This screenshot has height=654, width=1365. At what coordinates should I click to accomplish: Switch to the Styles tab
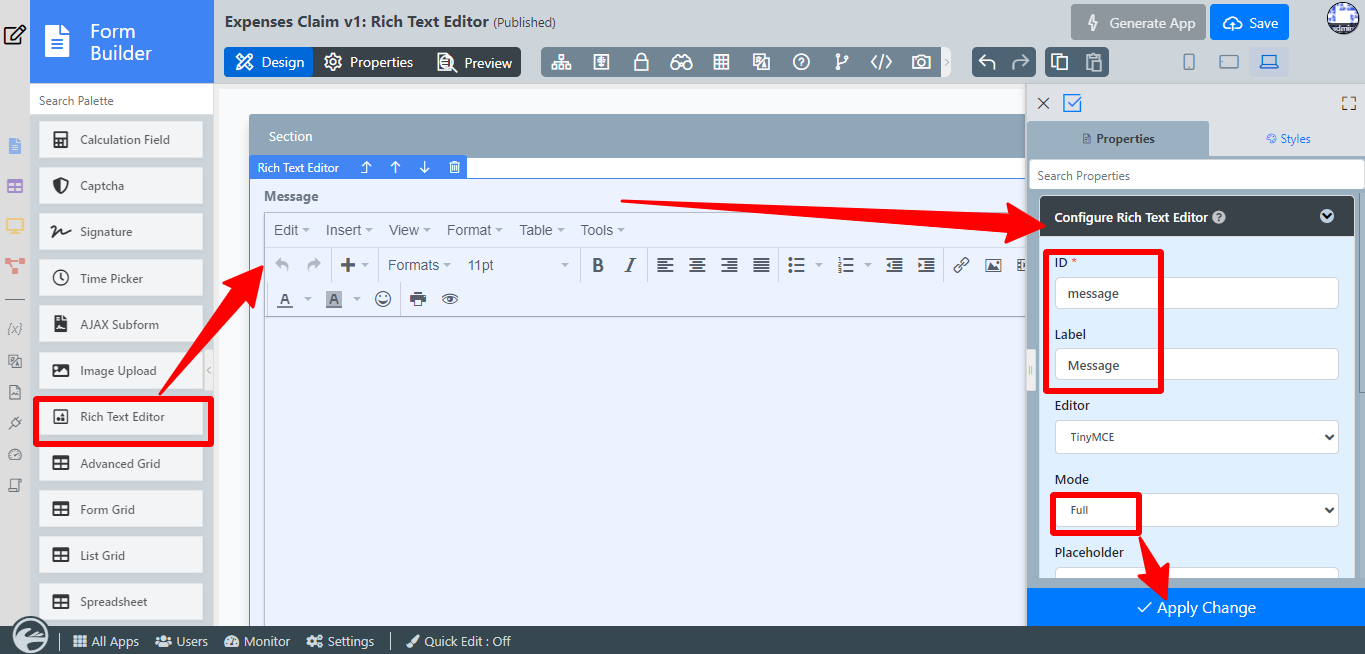coord(1287,139)
